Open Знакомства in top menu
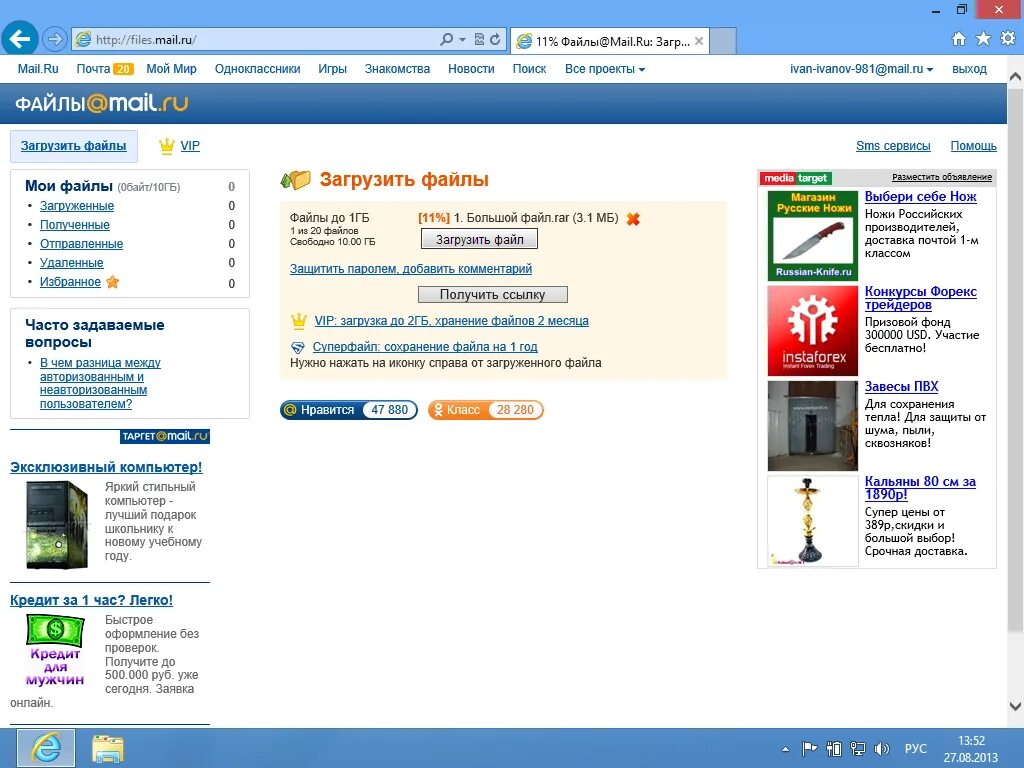Screen dimensions: 1024x768 pos(397,69)
